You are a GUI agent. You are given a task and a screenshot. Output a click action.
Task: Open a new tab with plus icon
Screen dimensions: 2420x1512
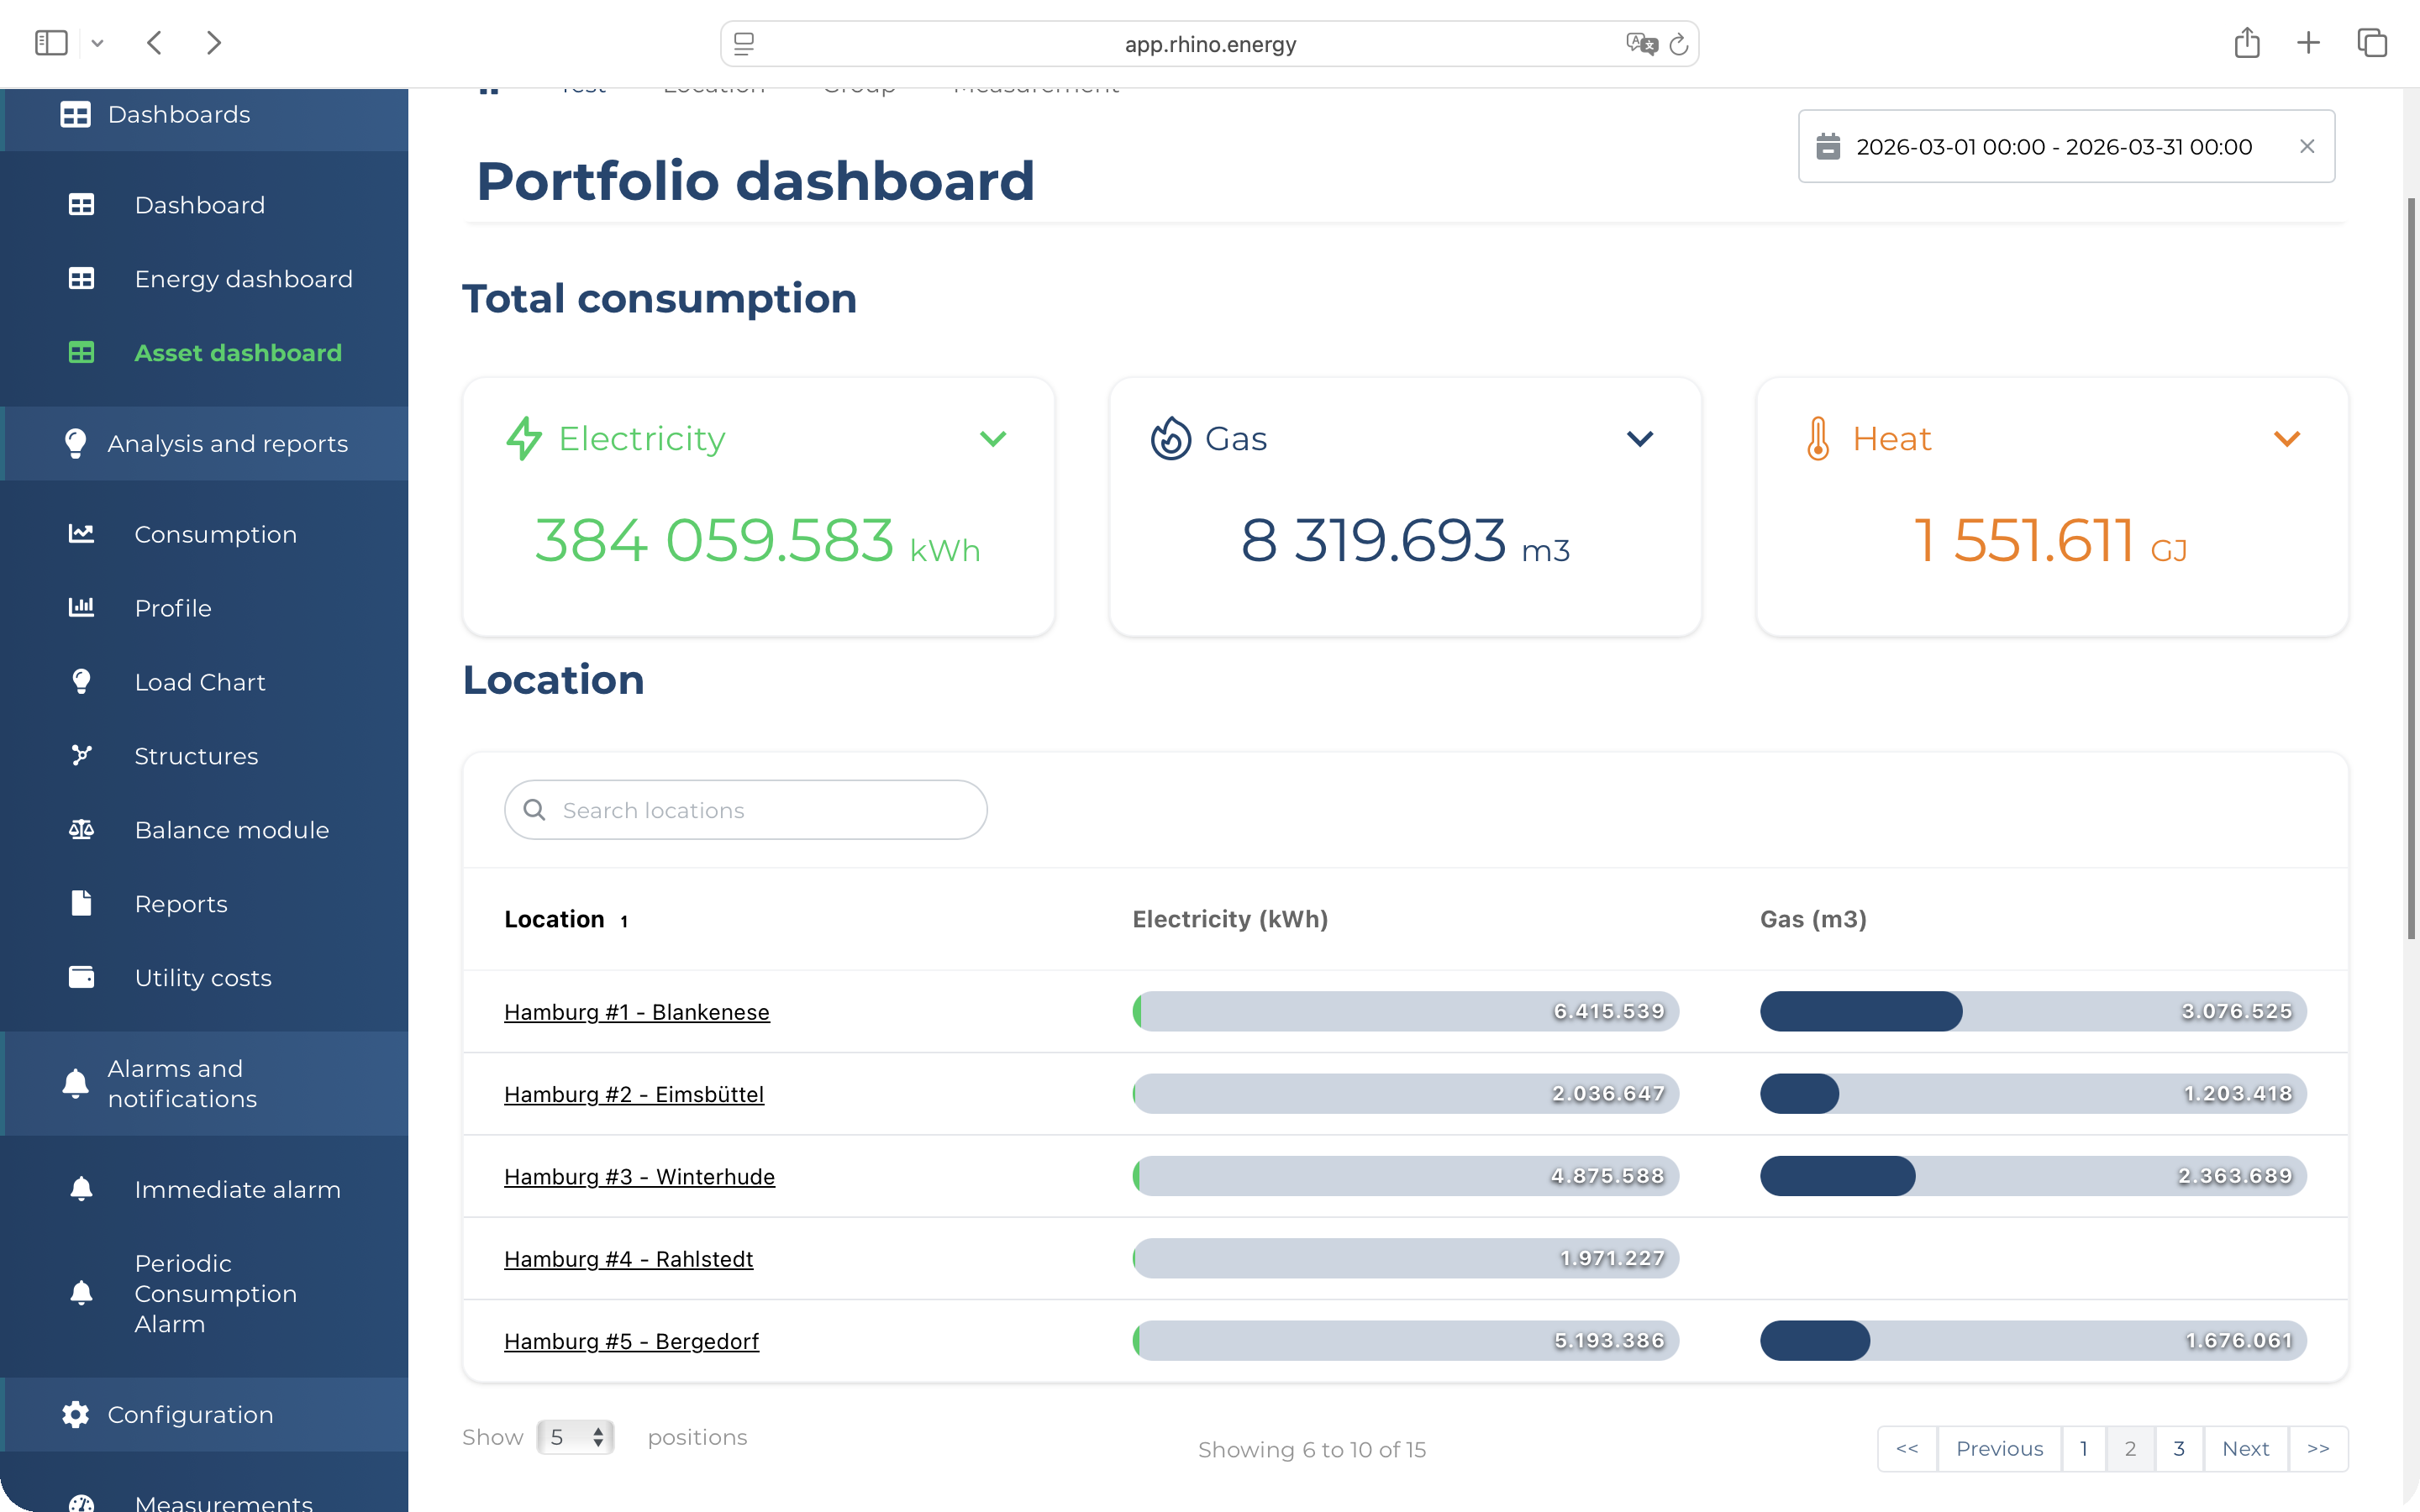tap(2308, 43)
